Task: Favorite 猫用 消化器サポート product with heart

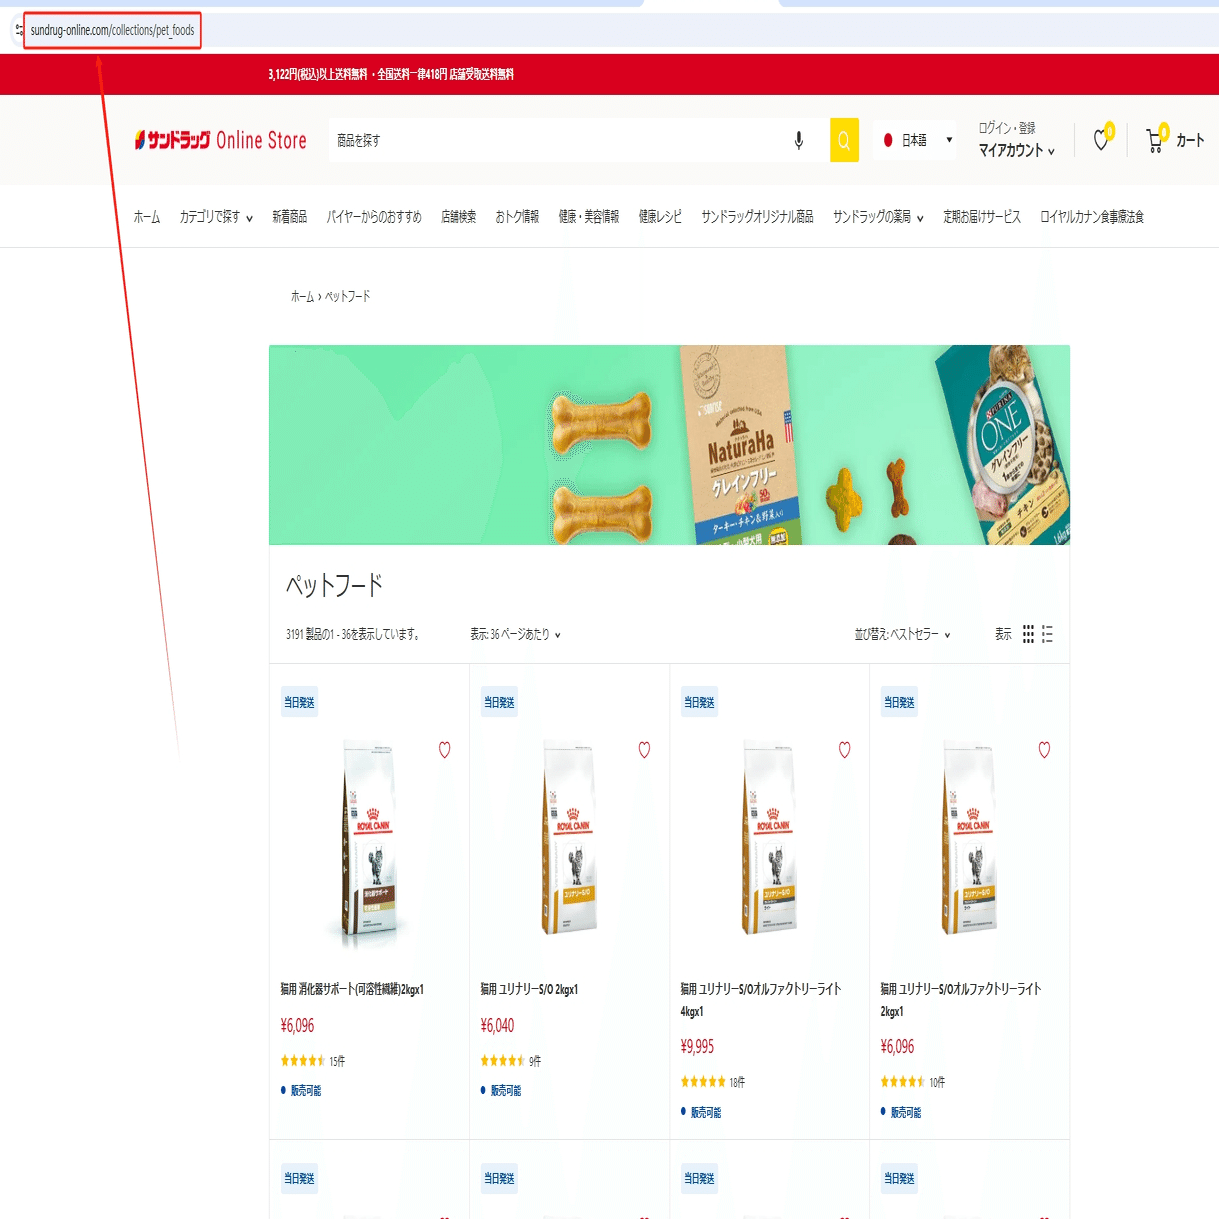Action: tap(445, 750)
